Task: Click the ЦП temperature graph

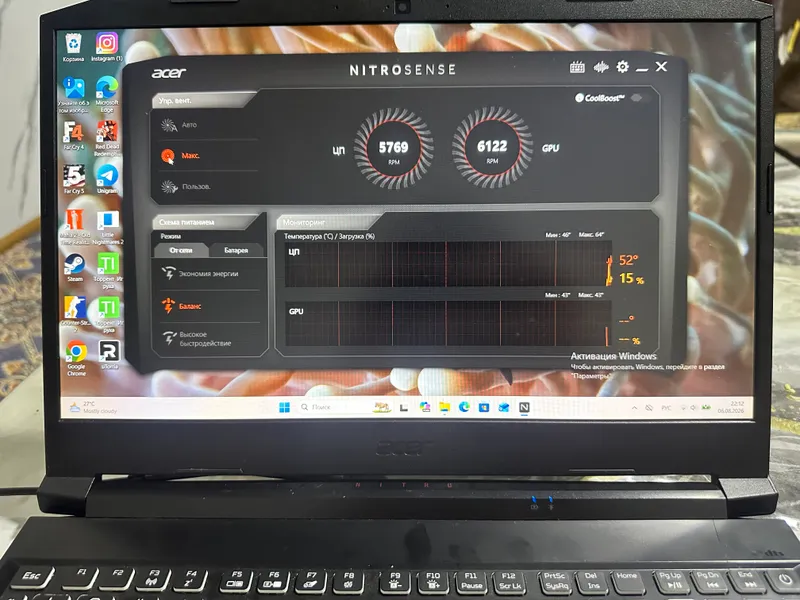Action: pos(448,264)
